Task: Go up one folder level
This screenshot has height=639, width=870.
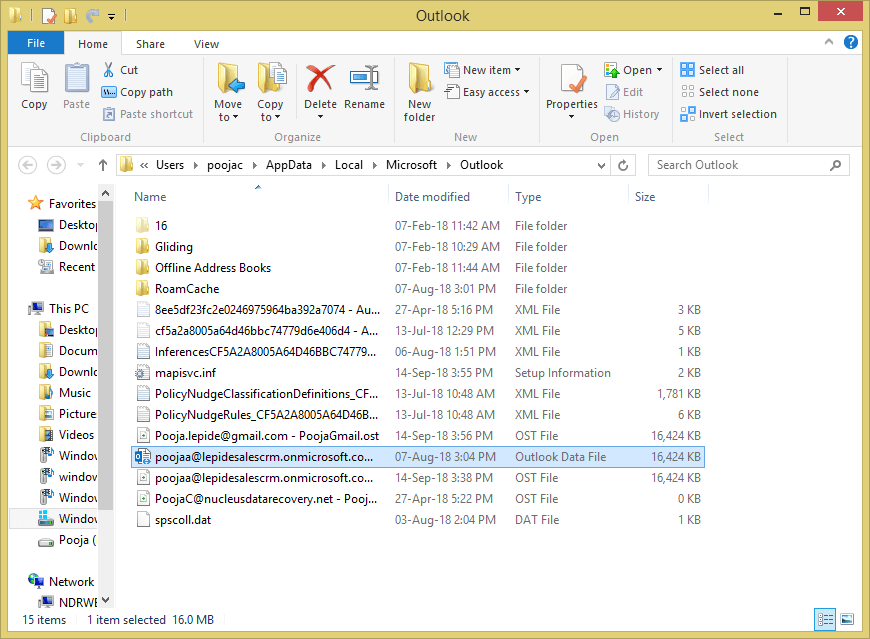Action: [103, 165]
